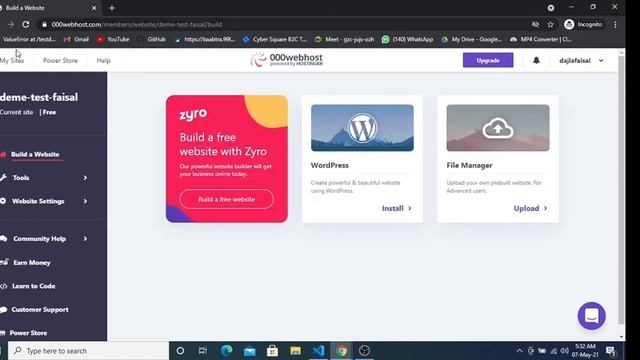Launch Microsoft Edge from the taskbar
This screenshot has width=640, height=360.
(x=227, y=351)
